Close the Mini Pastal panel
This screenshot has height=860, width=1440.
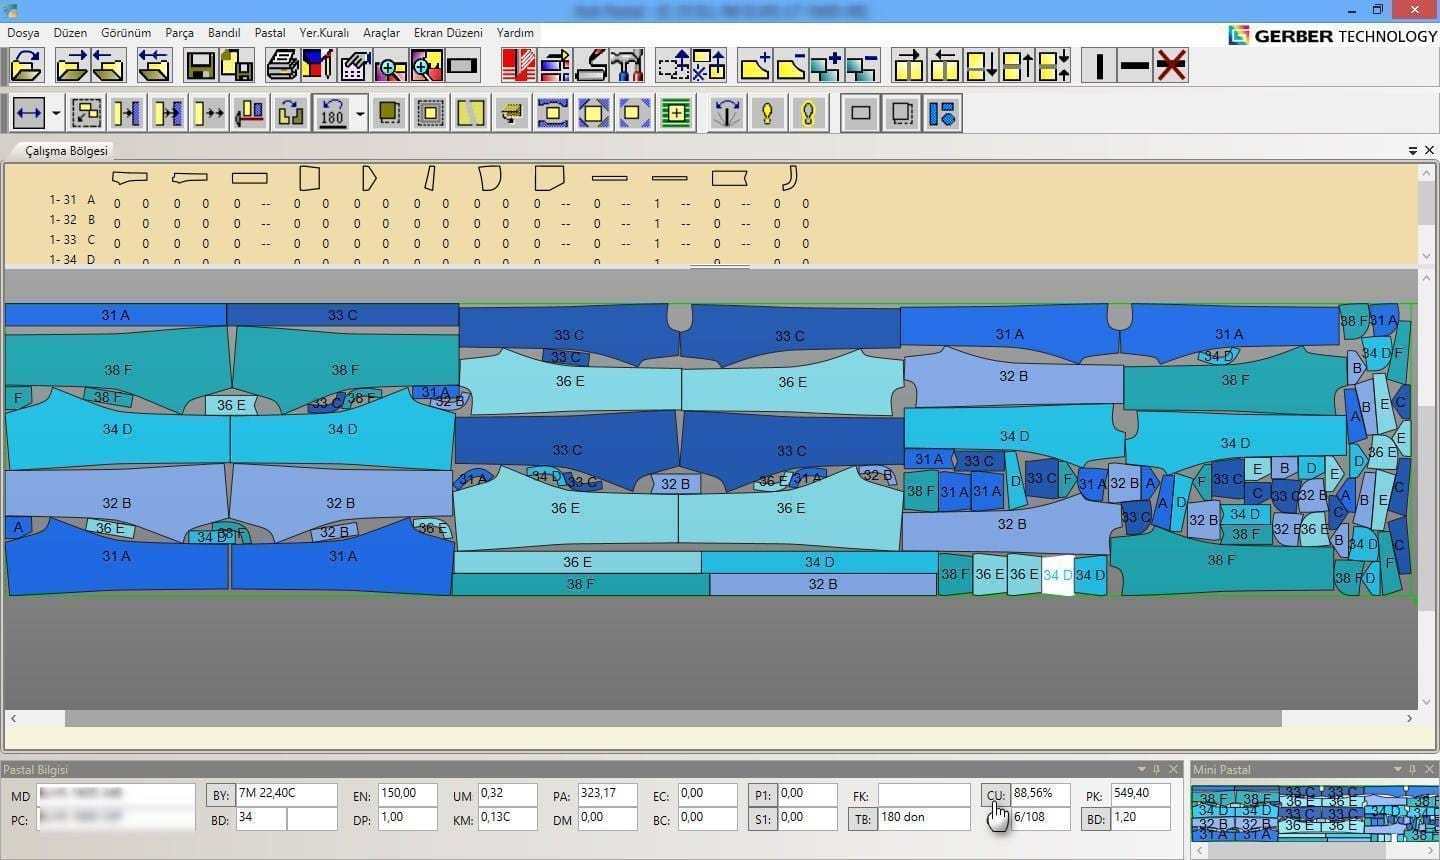(1429, 769)
